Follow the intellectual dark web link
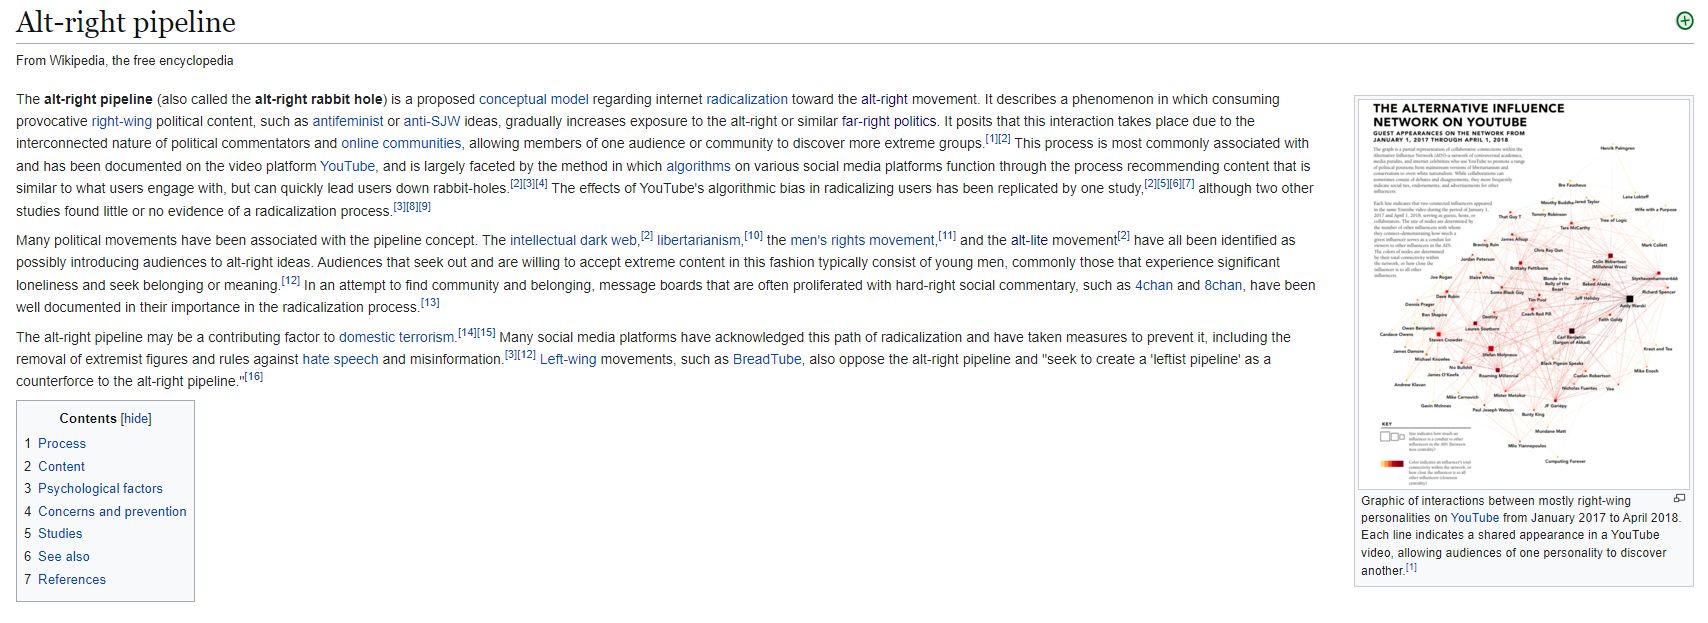 click(x=573, y=241)
